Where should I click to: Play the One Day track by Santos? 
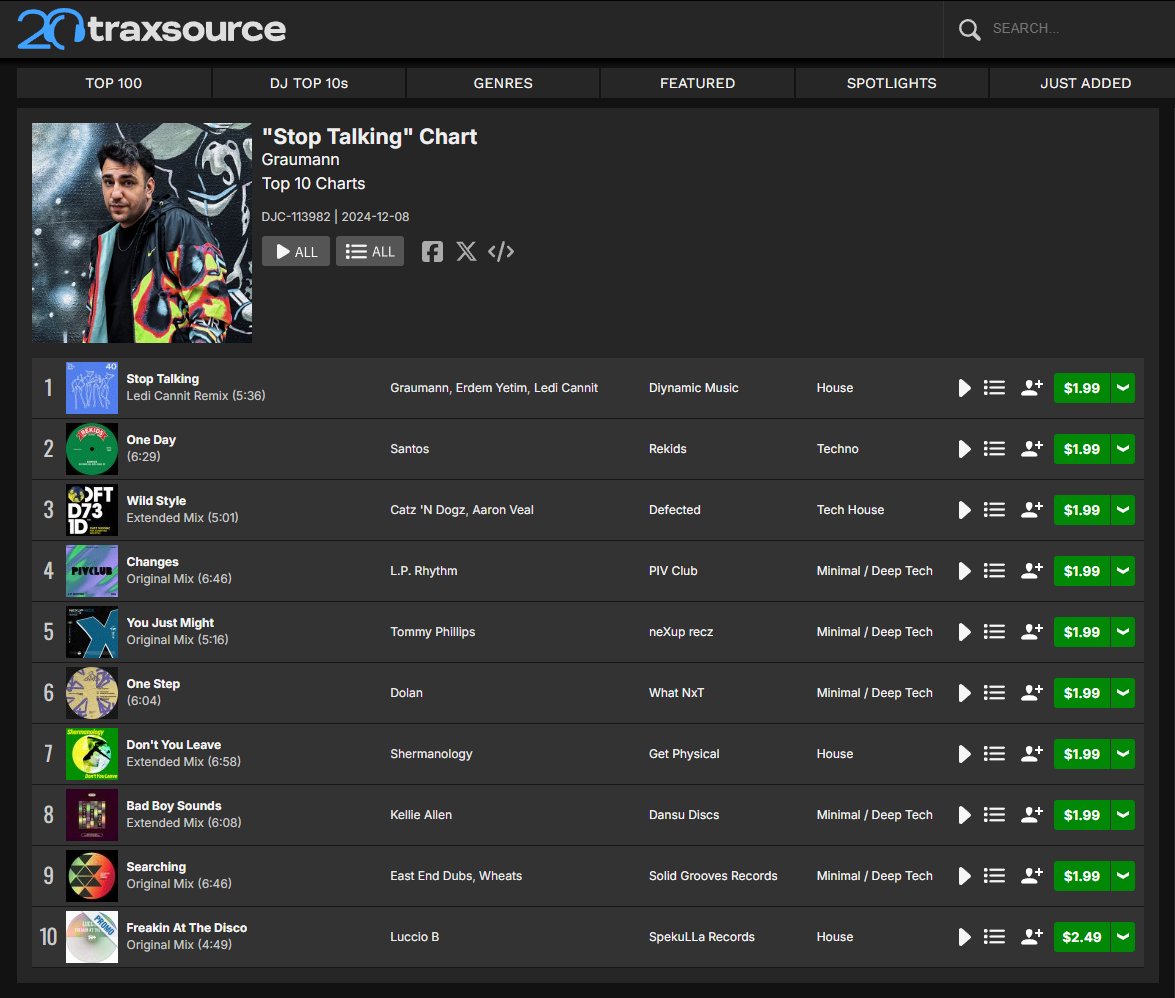point(964,449)
